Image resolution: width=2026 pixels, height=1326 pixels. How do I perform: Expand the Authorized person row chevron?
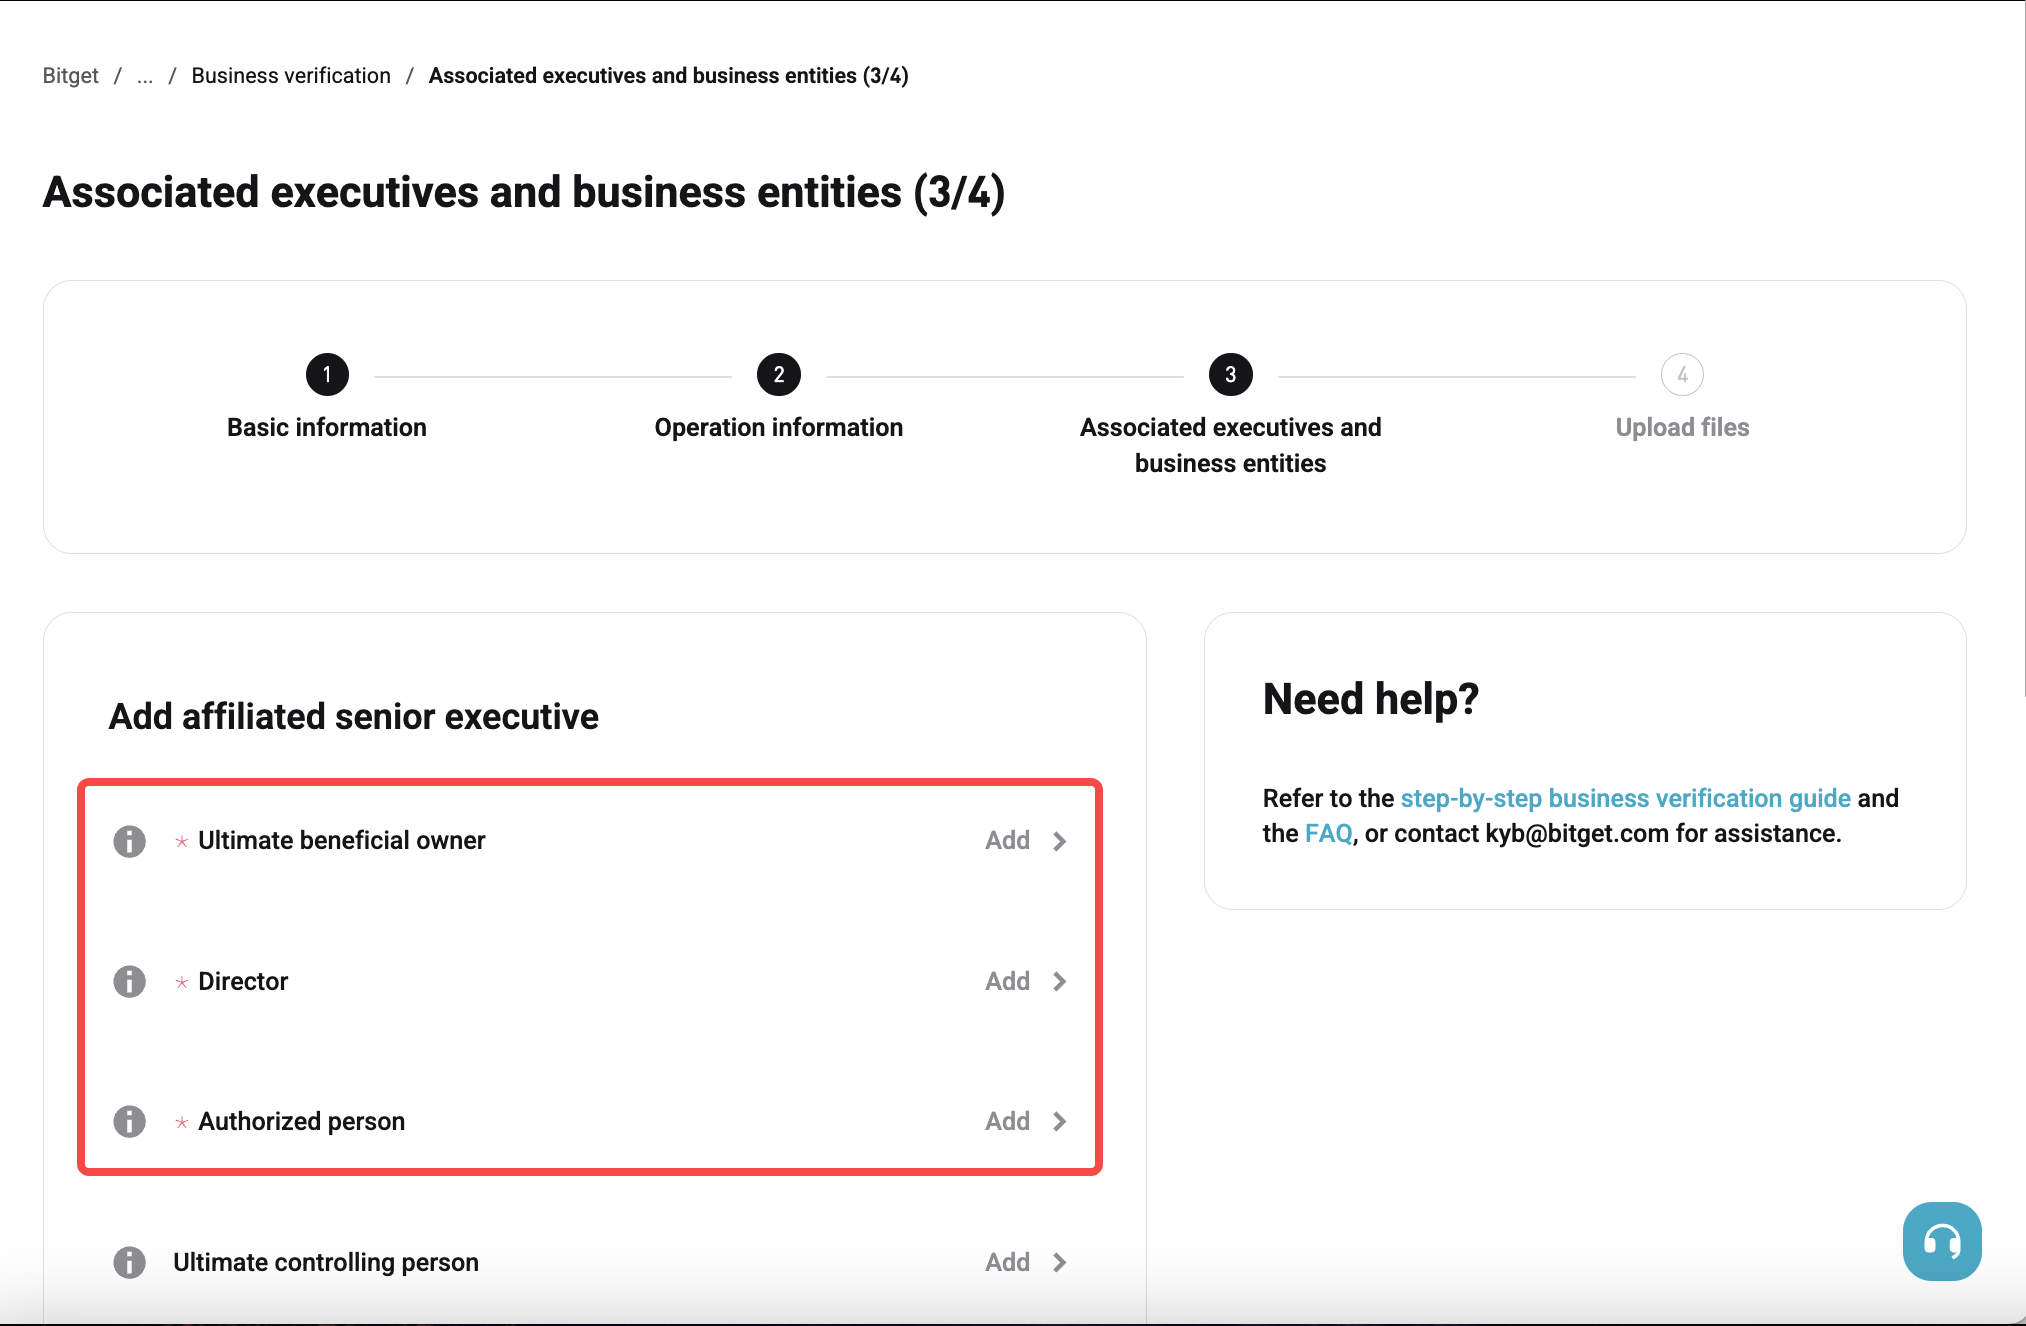(x=1060, y=1121)
